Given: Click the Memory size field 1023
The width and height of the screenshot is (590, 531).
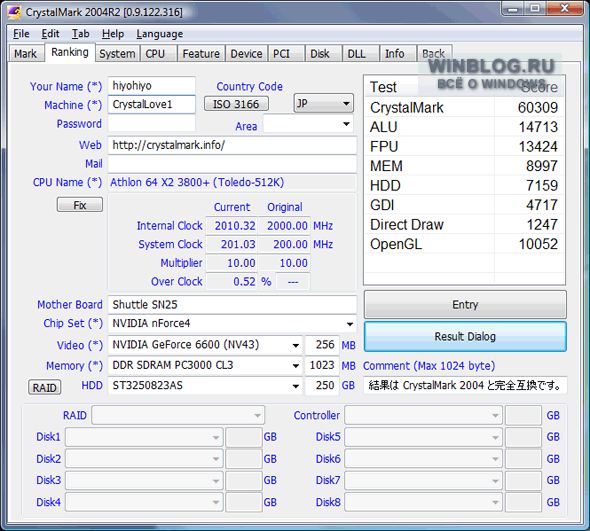Looking at the screenshot, I should [322, 365].
